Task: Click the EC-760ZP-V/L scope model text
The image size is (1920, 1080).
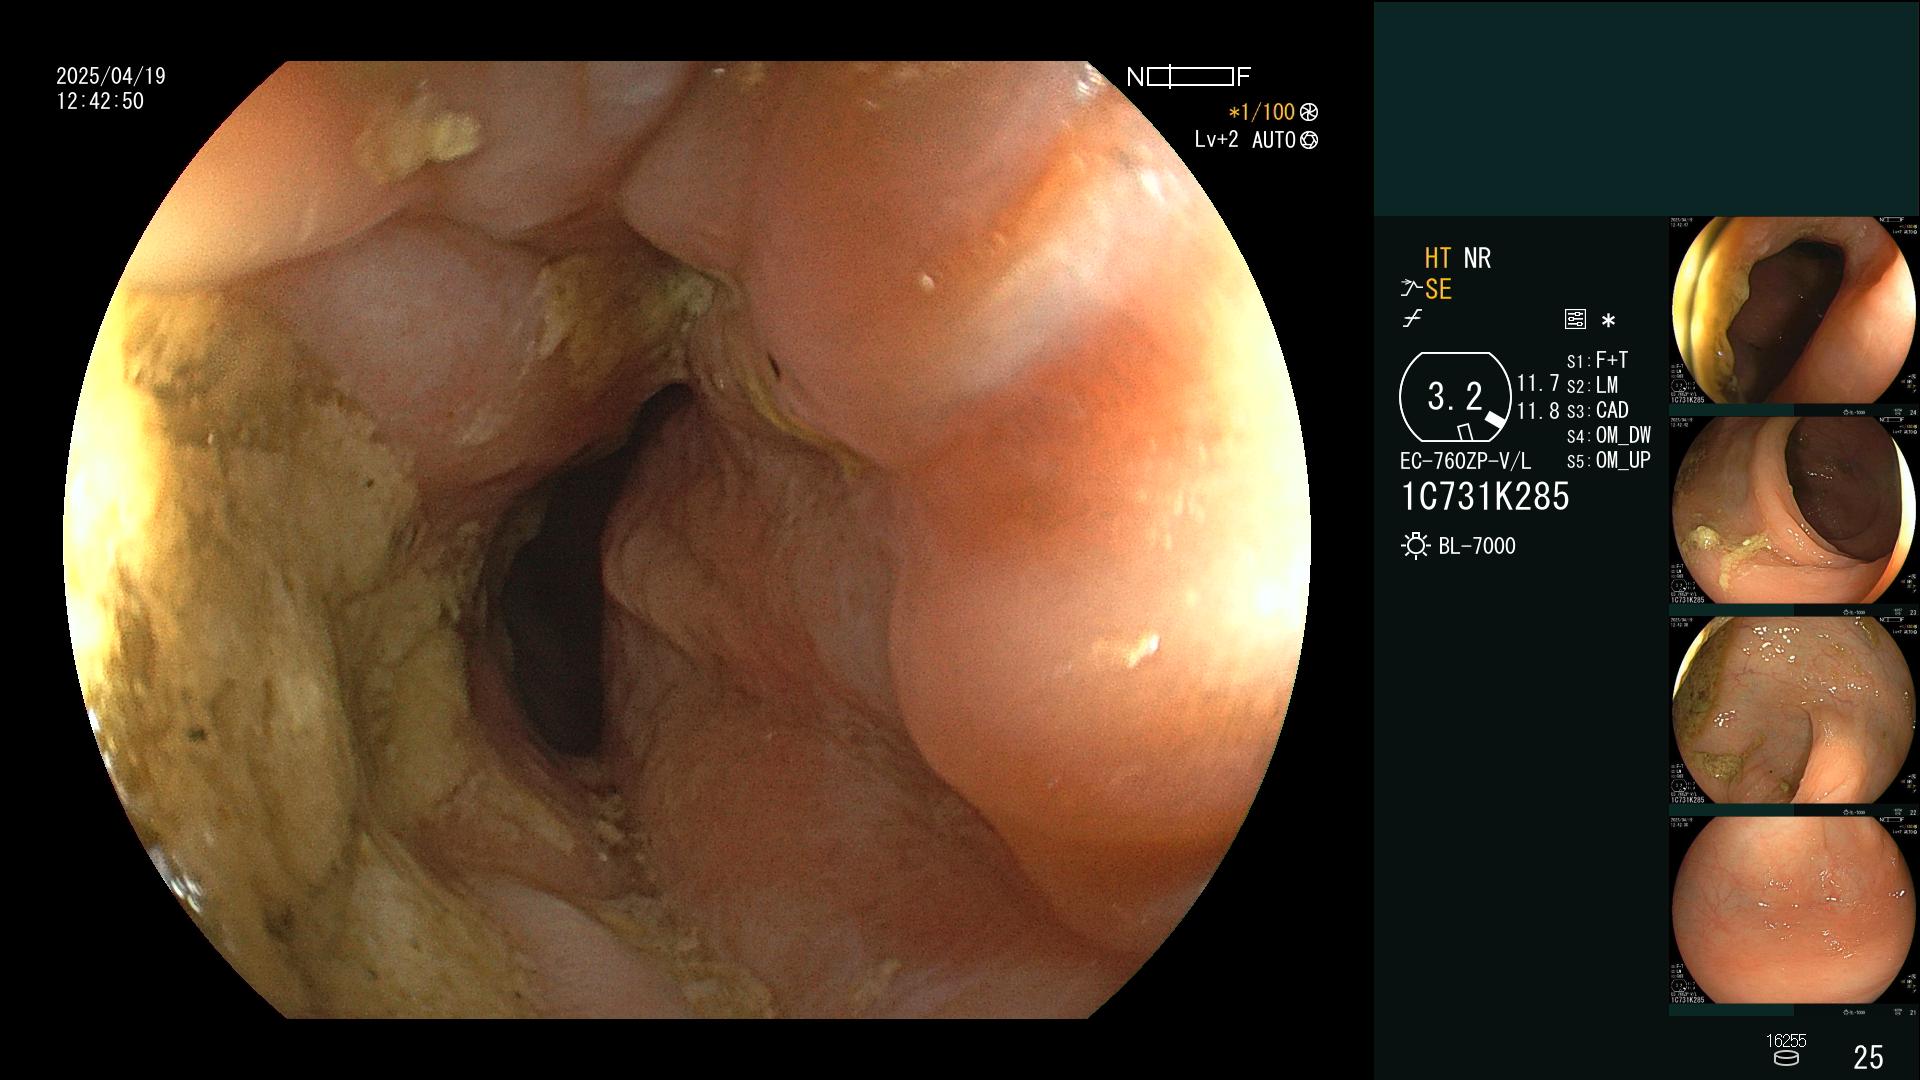Action: tap(1465, 461)
